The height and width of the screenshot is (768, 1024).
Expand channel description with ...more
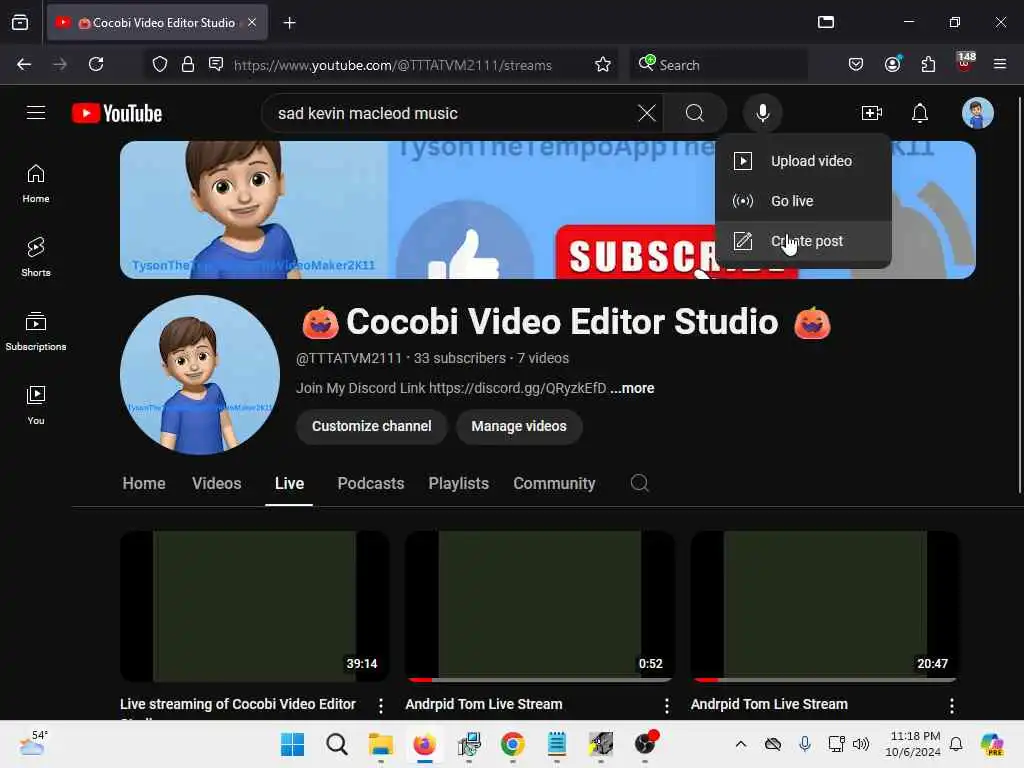coord(632,388)
